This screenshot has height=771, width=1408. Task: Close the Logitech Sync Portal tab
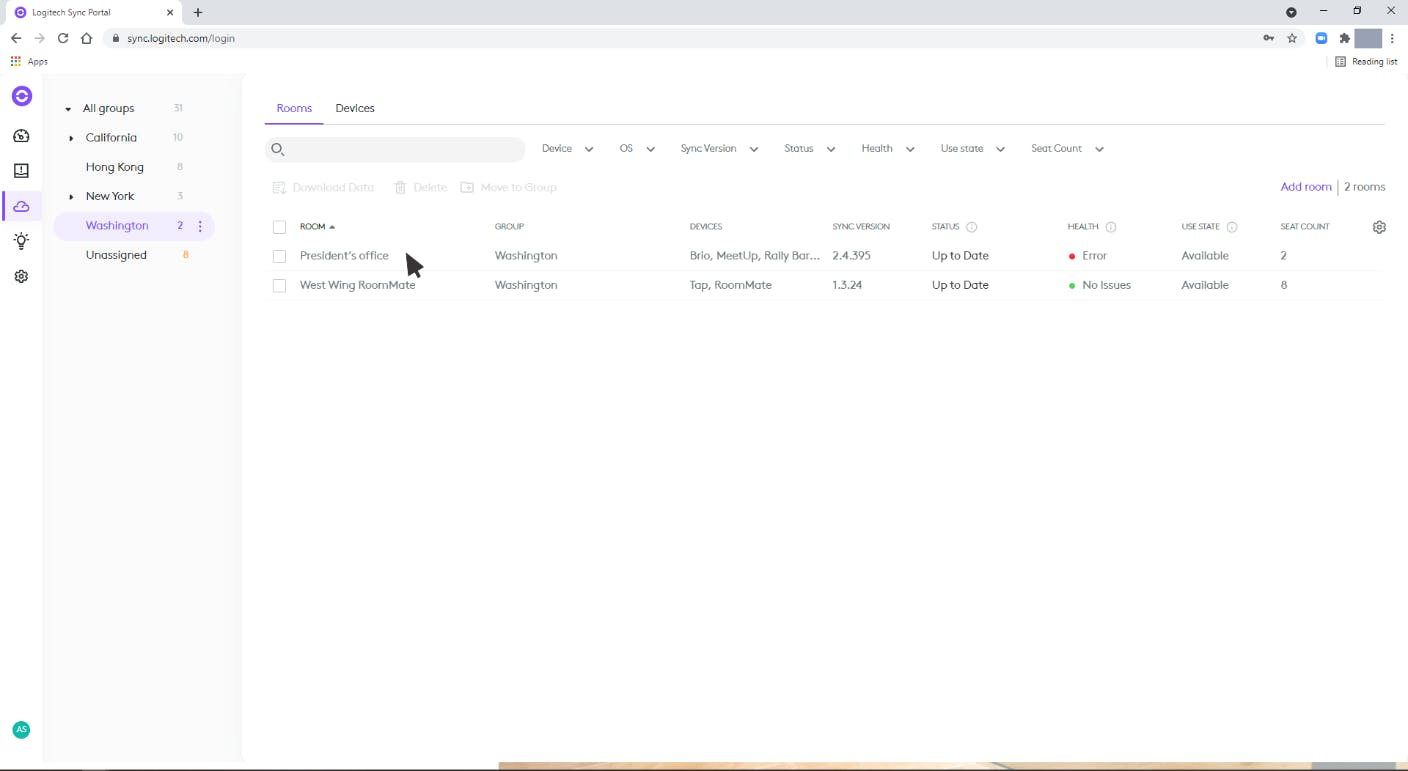[x=170, y=12]
